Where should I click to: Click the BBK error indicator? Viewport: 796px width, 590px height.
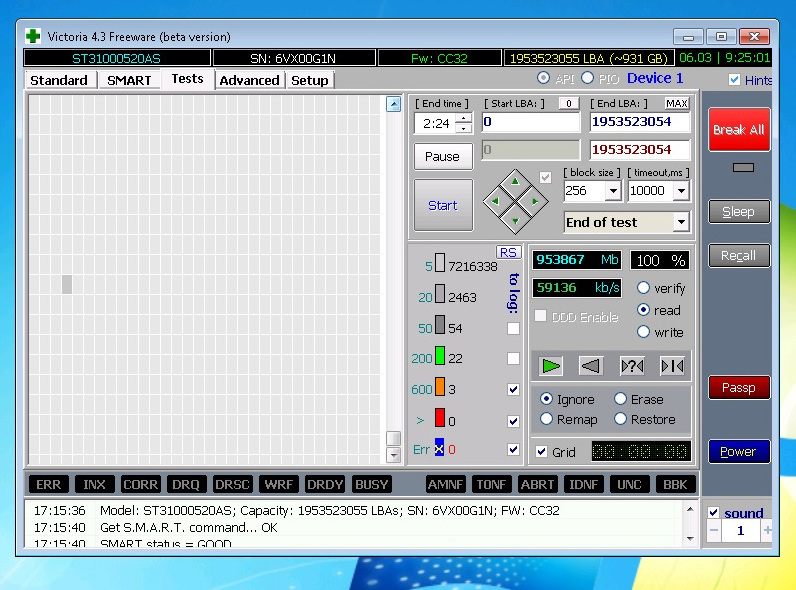(675, 484)
